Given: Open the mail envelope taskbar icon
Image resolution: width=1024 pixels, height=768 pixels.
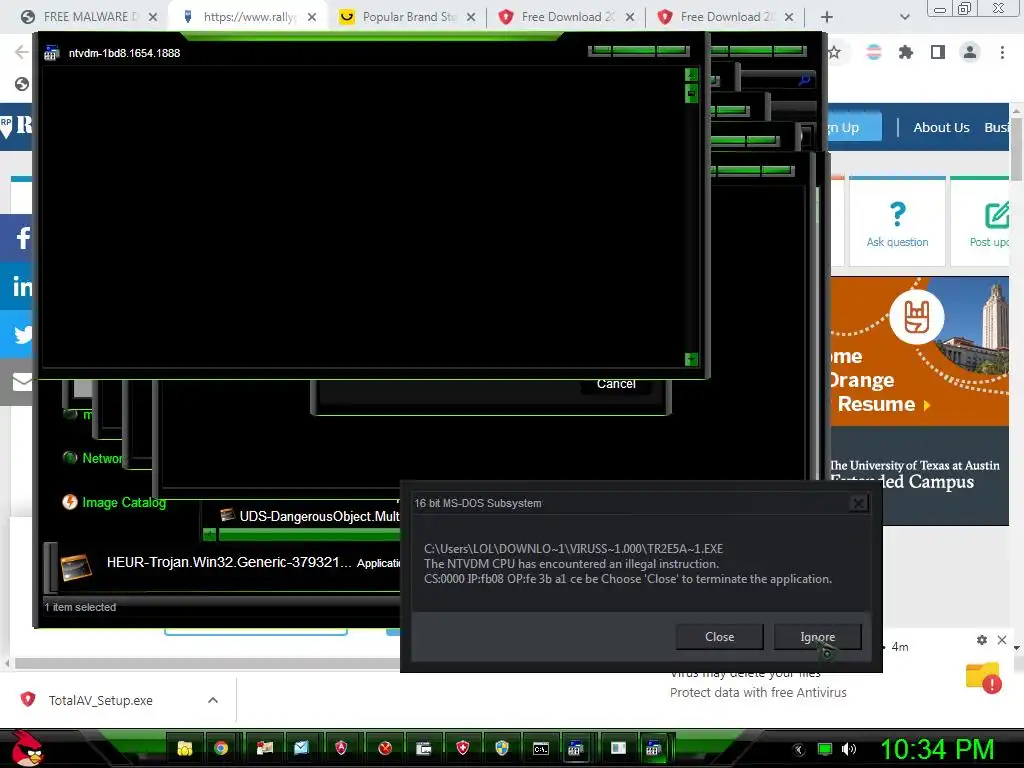Looking at the screenshot, I should 301,748.
